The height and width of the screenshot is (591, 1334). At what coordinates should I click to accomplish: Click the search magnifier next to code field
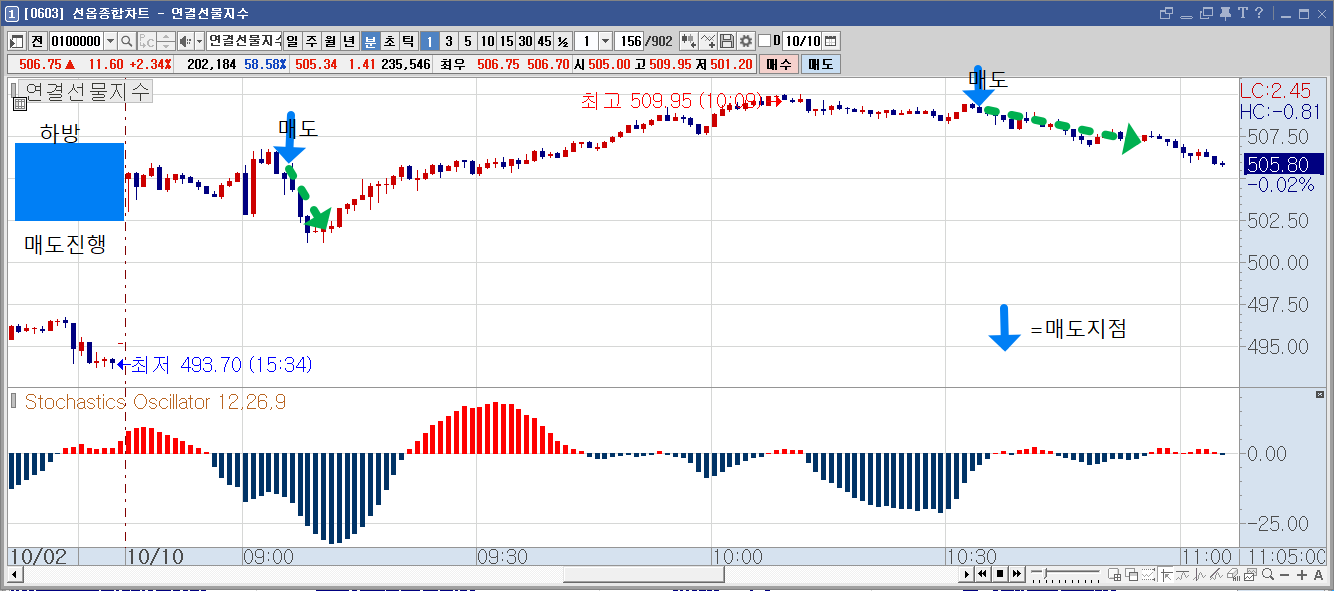click(127, 41)
